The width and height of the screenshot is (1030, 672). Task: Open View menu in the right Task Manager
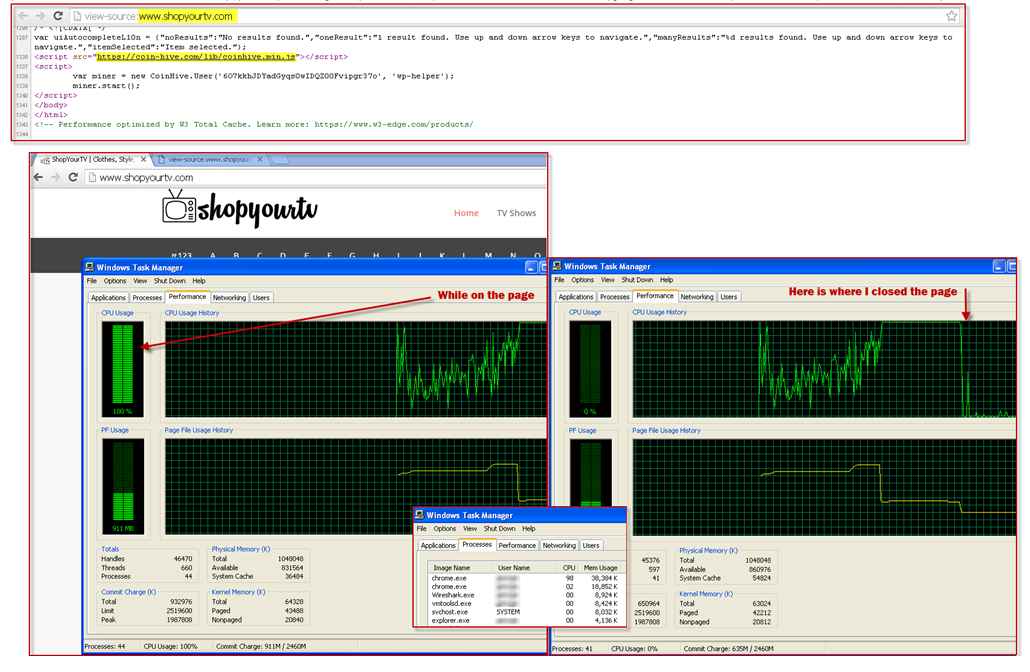click(608, 279)
